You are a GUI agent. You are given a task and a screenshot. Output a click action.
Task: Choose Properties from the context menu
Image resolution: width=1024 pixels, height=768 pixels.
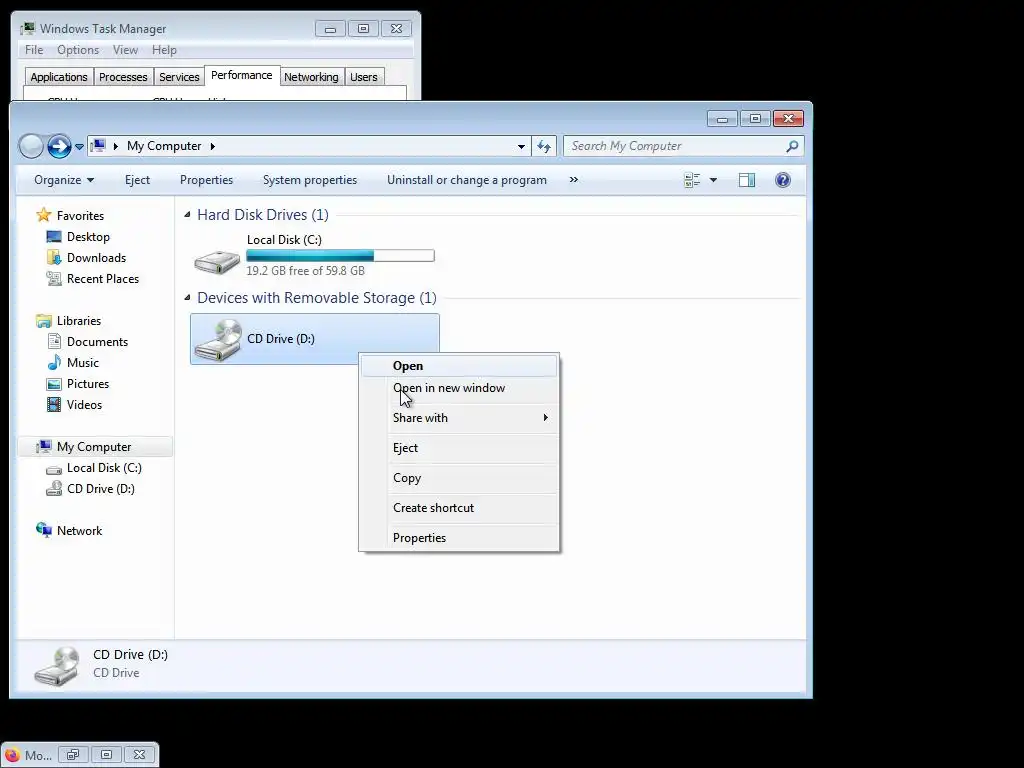(x=459, y=537)
